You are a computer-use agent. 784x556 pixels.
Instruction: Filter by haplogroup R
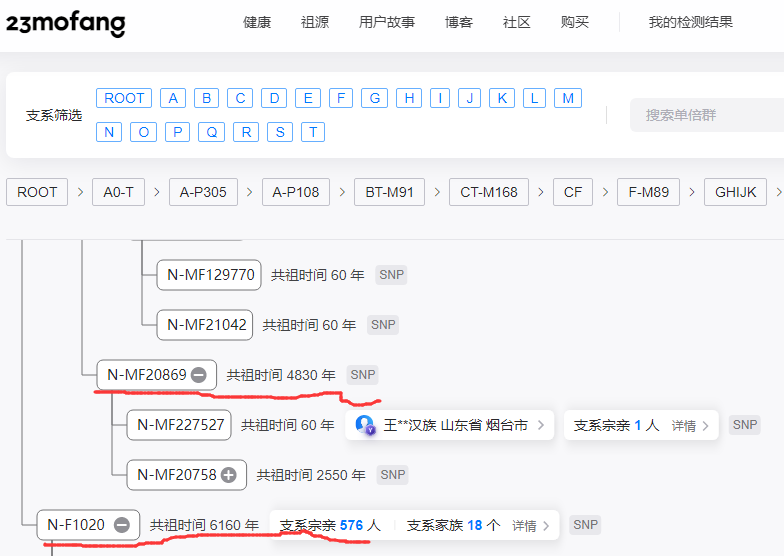(246, 132)
